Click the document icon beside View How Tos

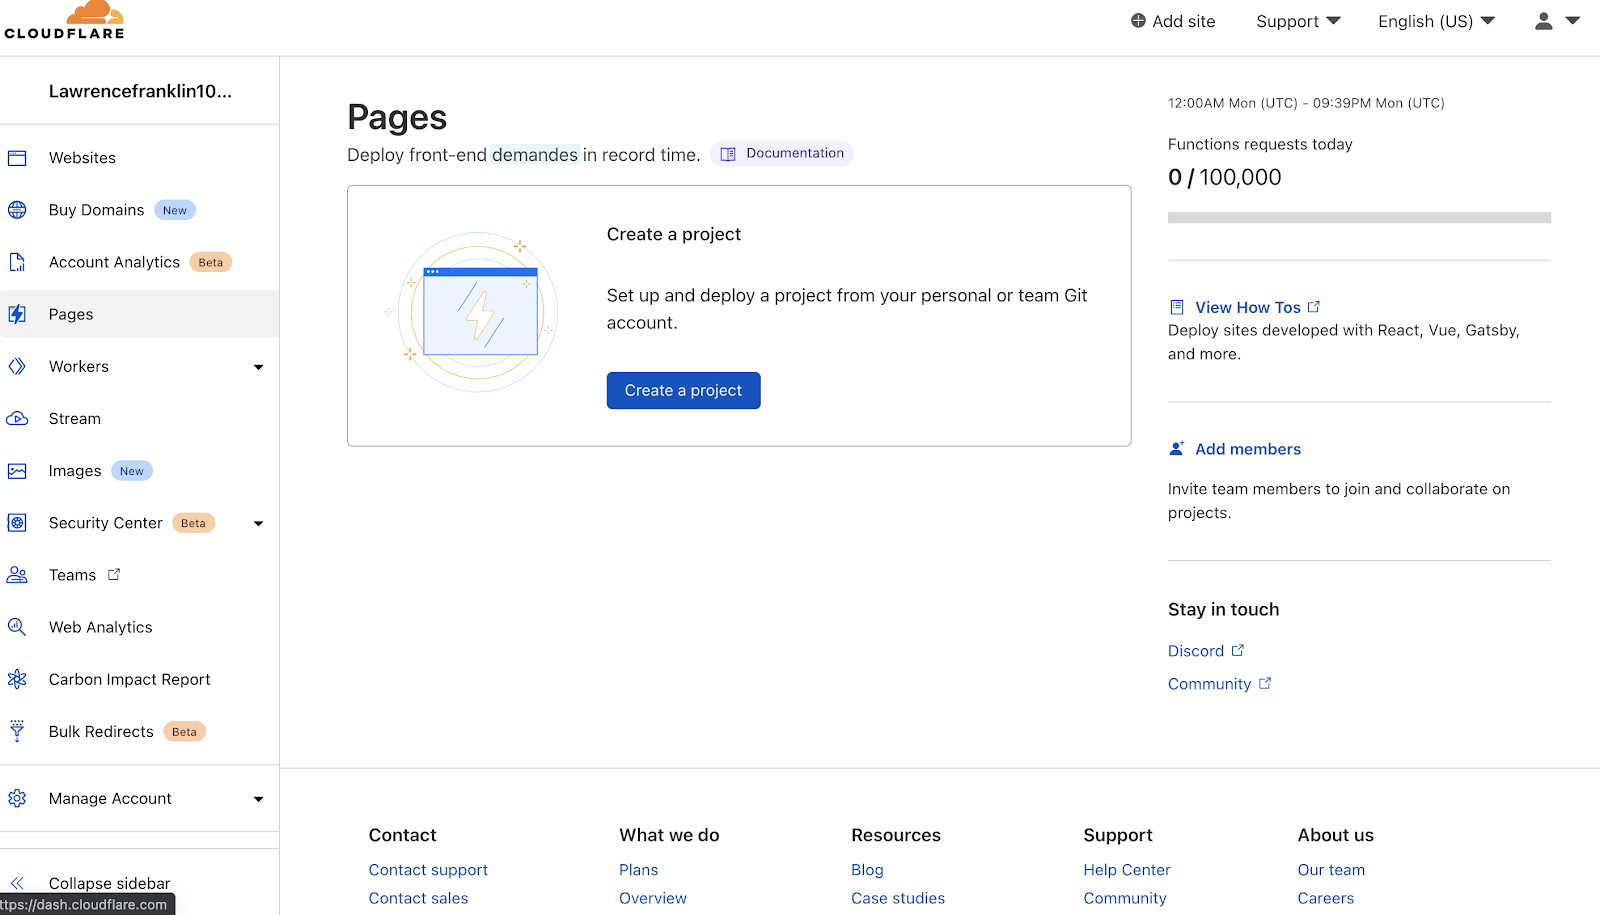[x=1177, y=307]
